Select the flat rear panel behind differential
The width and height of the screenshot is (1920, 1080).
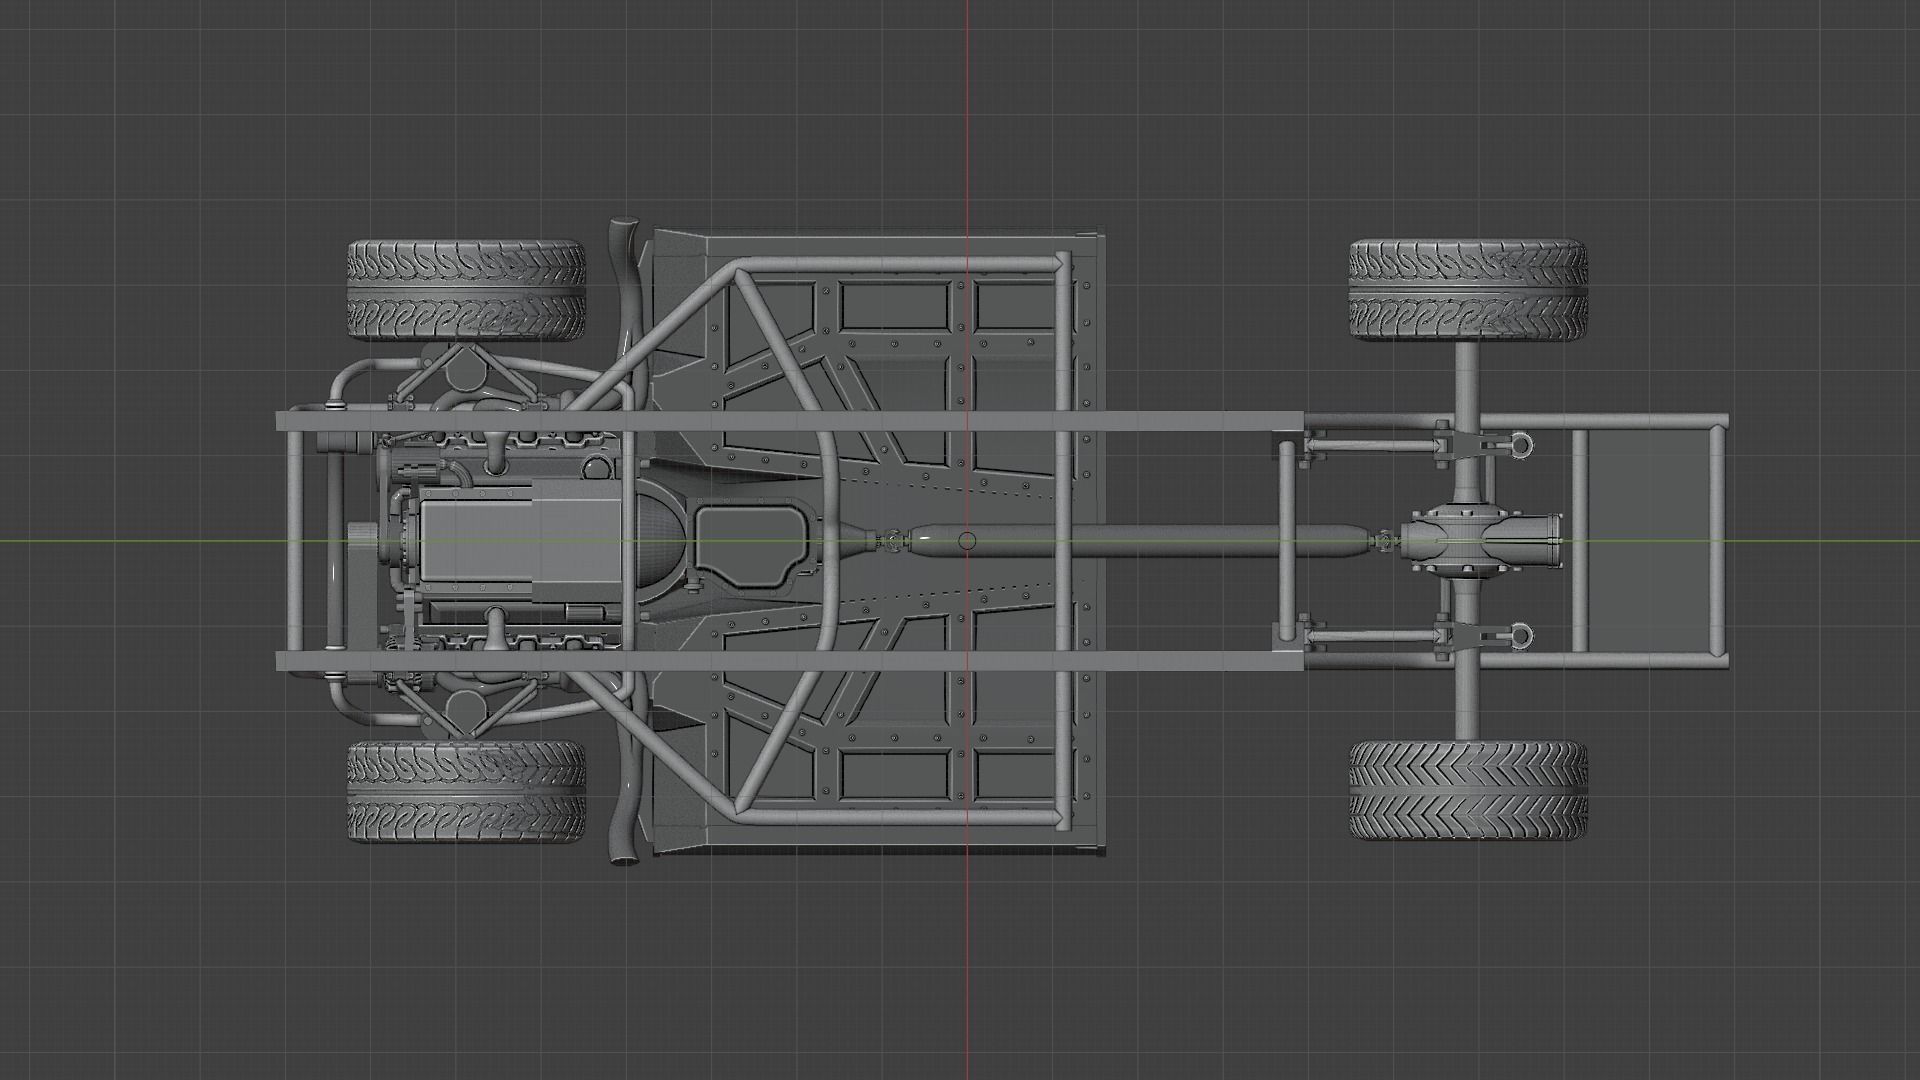[1647, 541]
